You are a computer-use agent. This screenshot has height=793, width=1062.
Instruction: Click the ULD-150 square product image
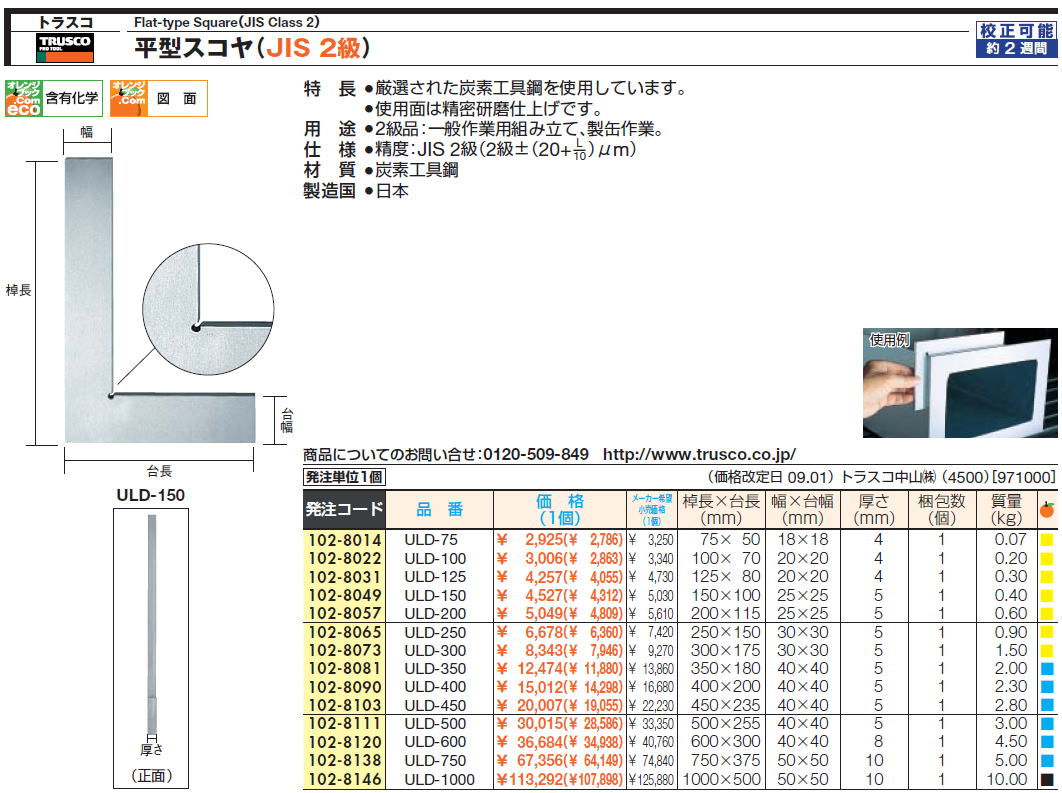160,301
